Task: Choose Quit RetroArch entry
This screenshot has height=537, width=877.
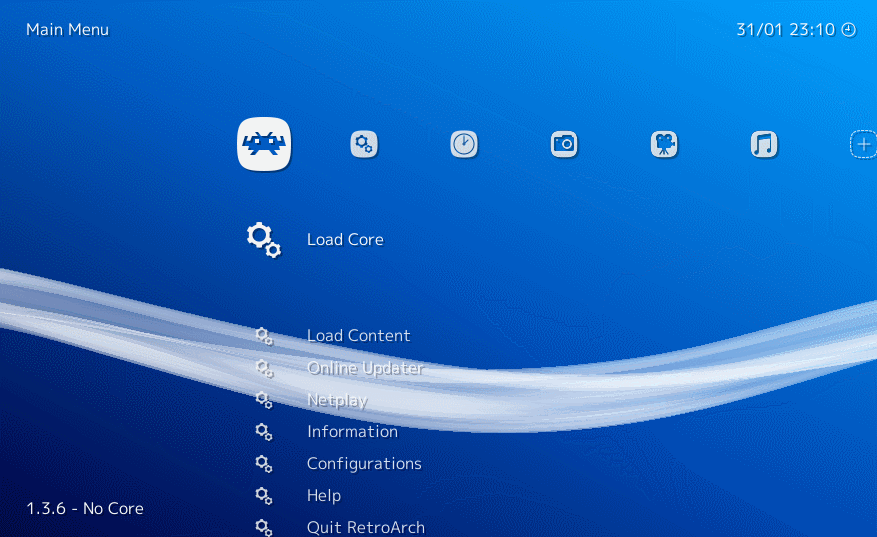Action: (366, 527)
